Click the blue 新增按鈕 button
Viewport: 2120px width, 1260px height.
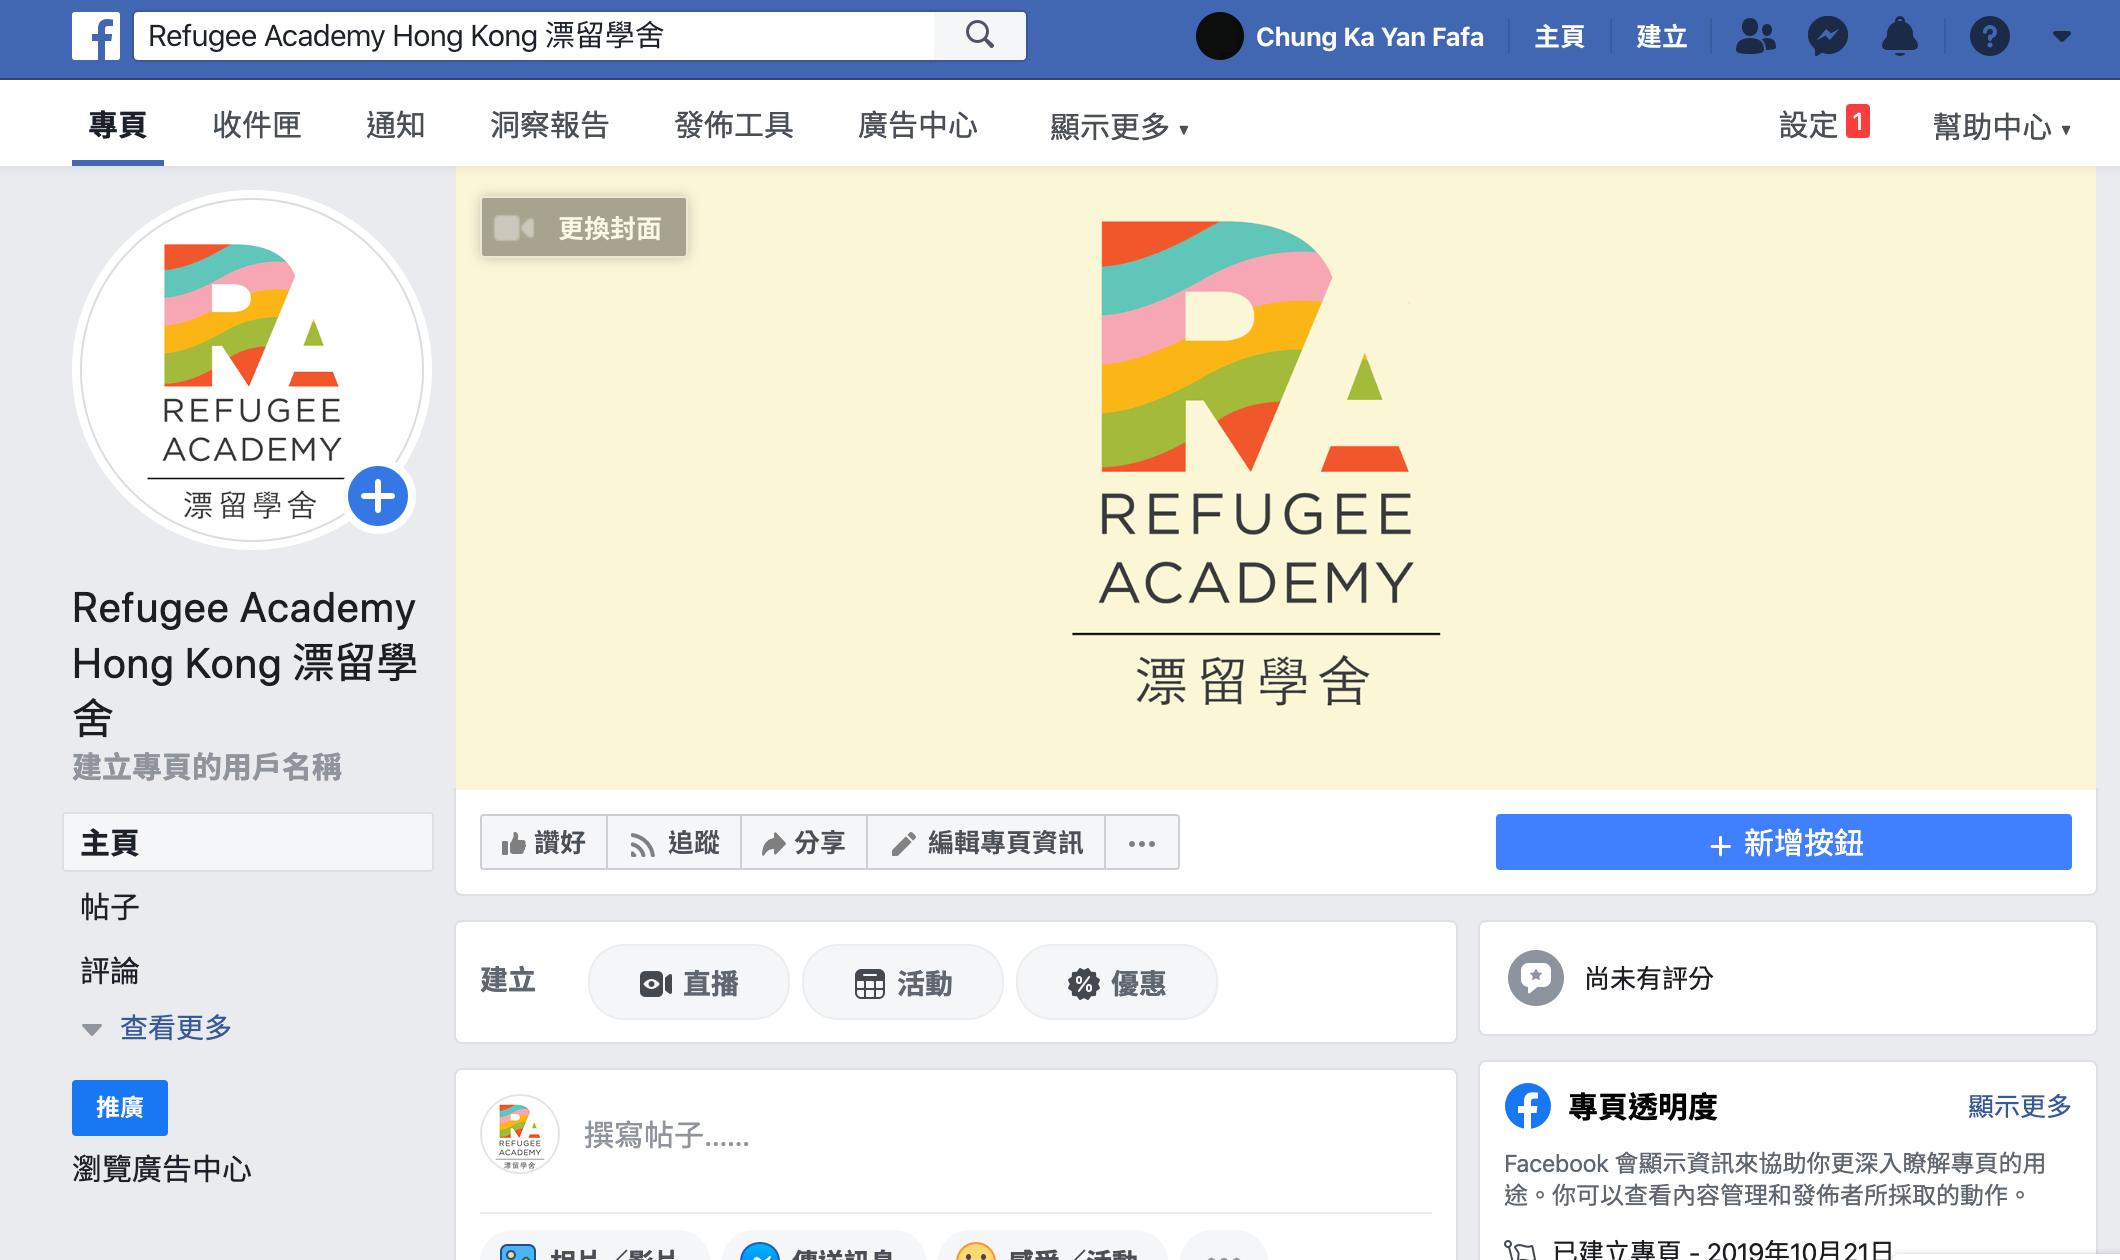point(1783,843)
